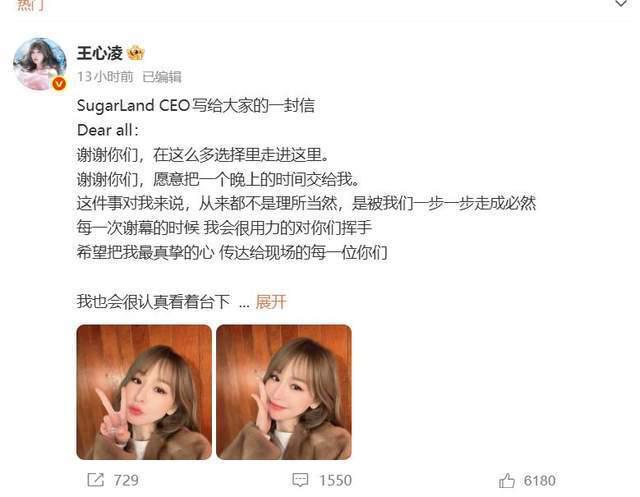The height and width of the screenshot is (497, 640).
Task: Open the 王心凌 username link
Action: pos(100,53)
